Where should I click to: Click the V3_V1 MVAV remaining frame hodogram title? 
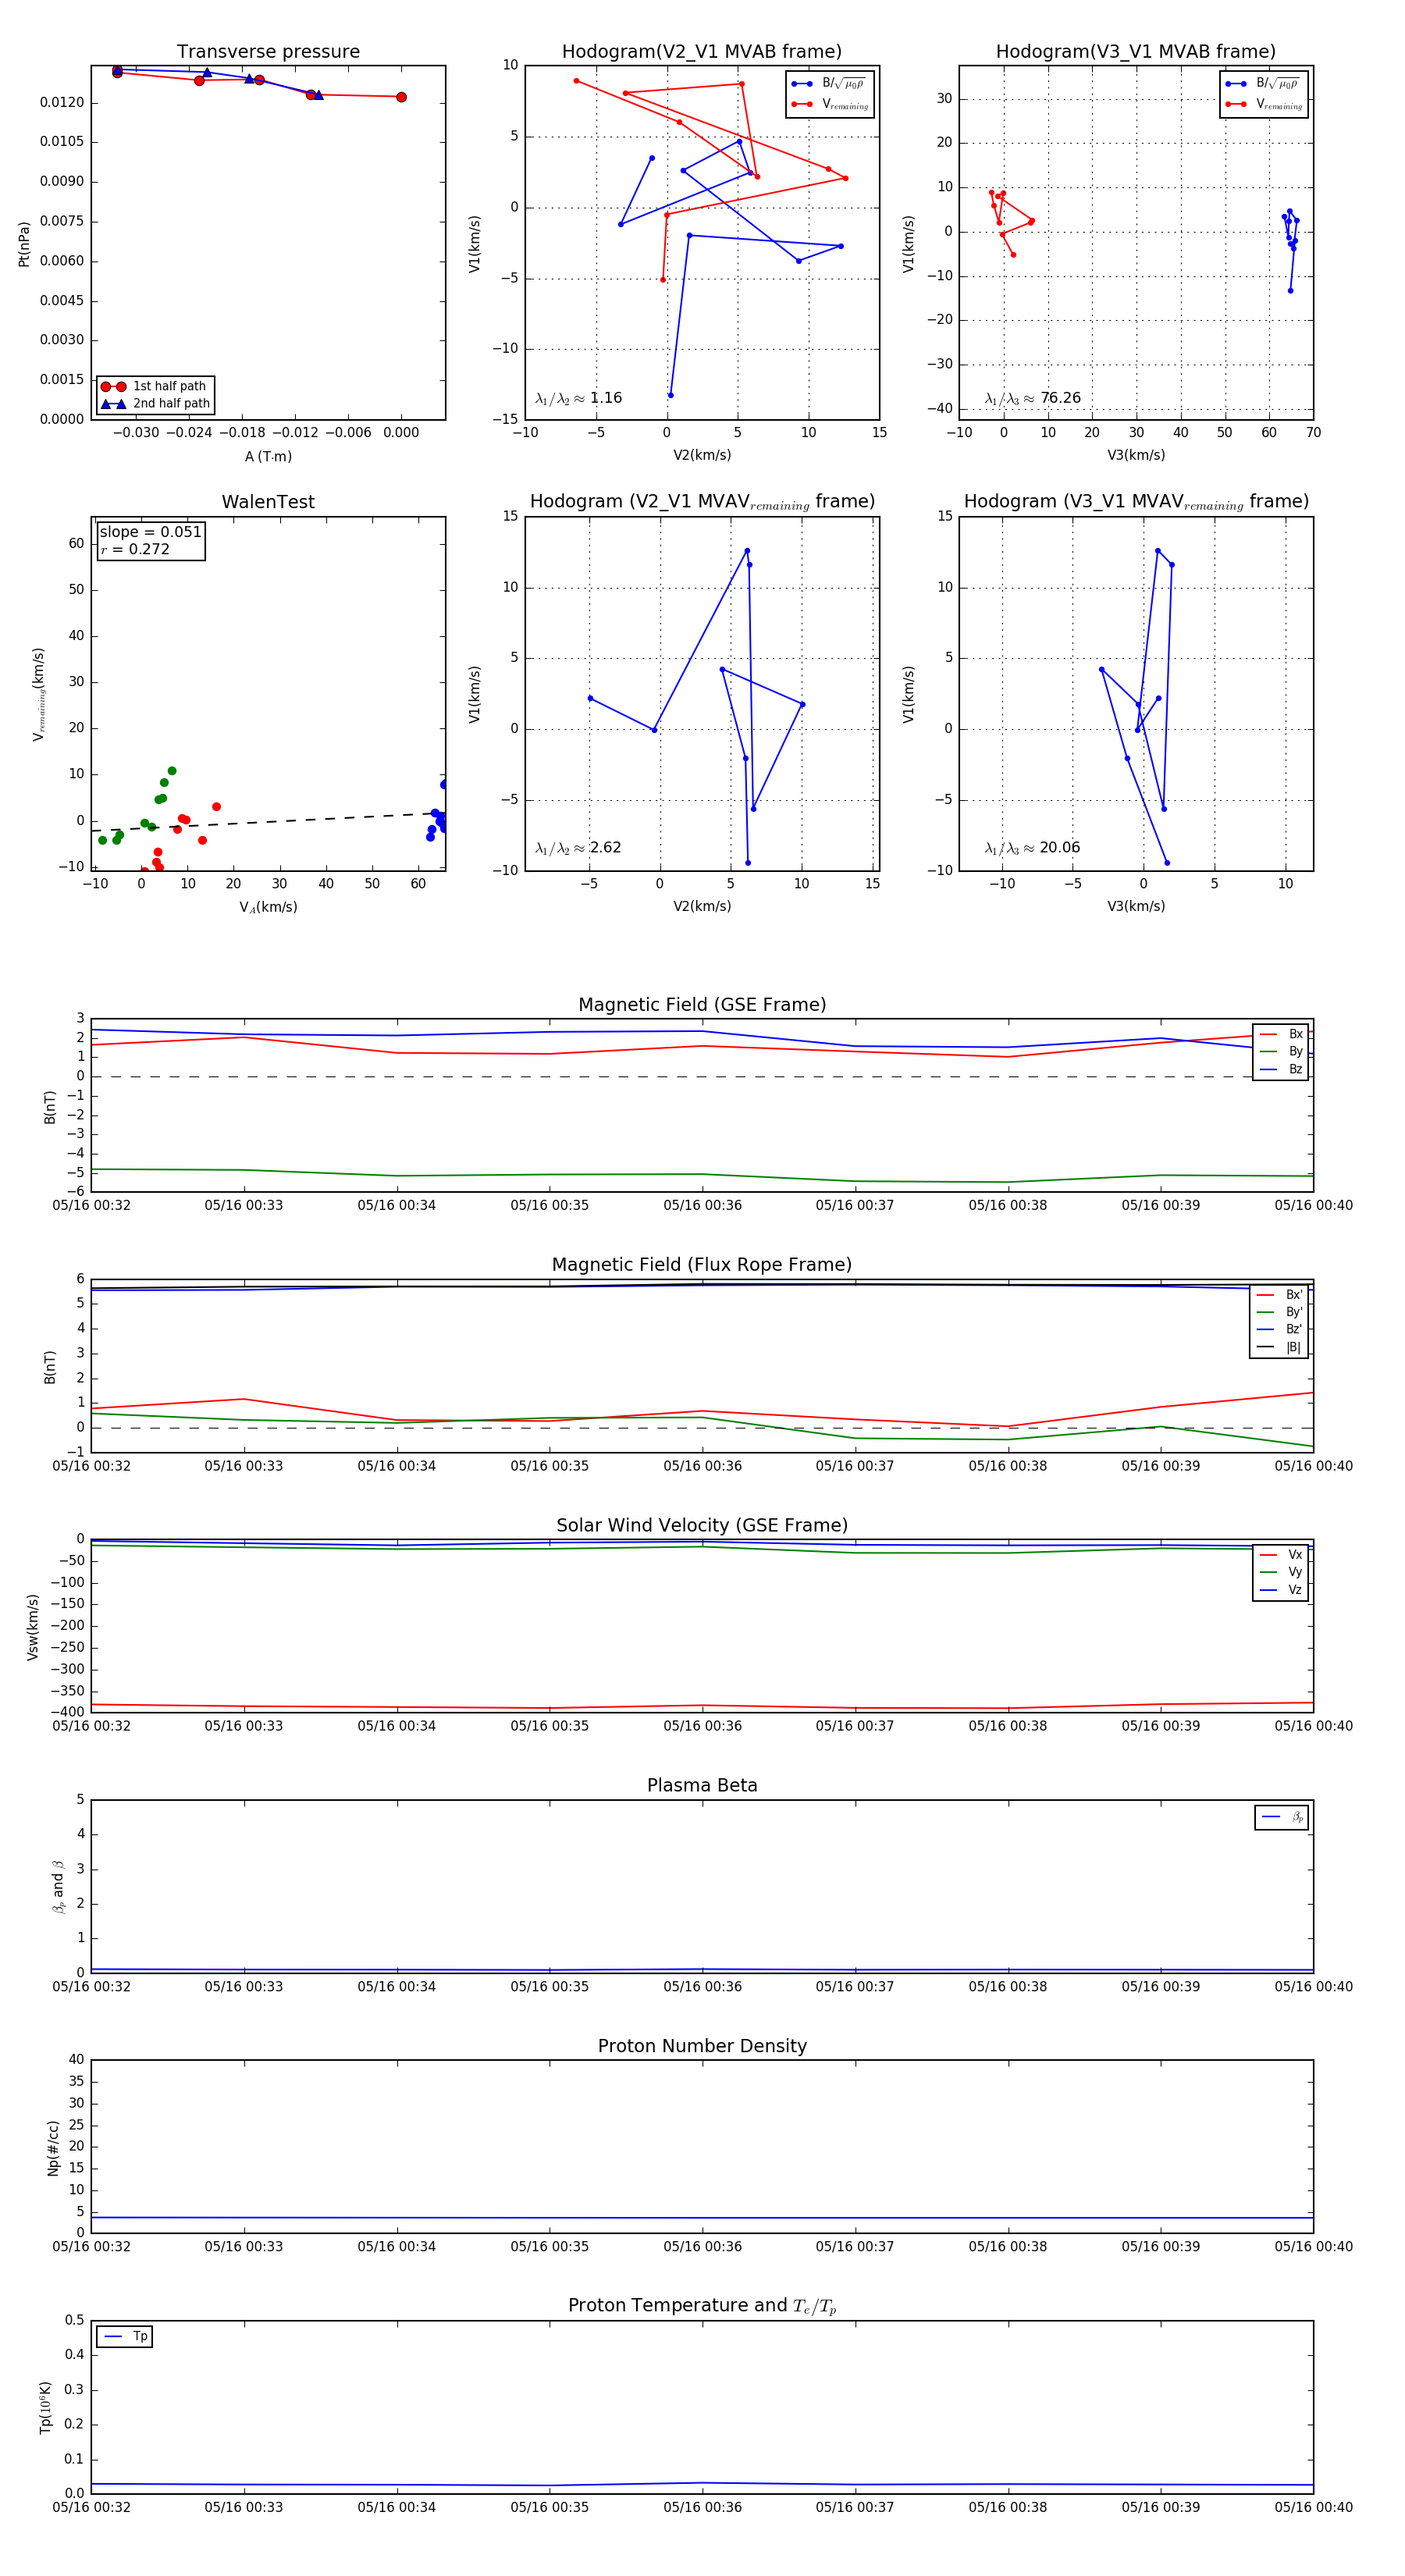pos(1136,502)
